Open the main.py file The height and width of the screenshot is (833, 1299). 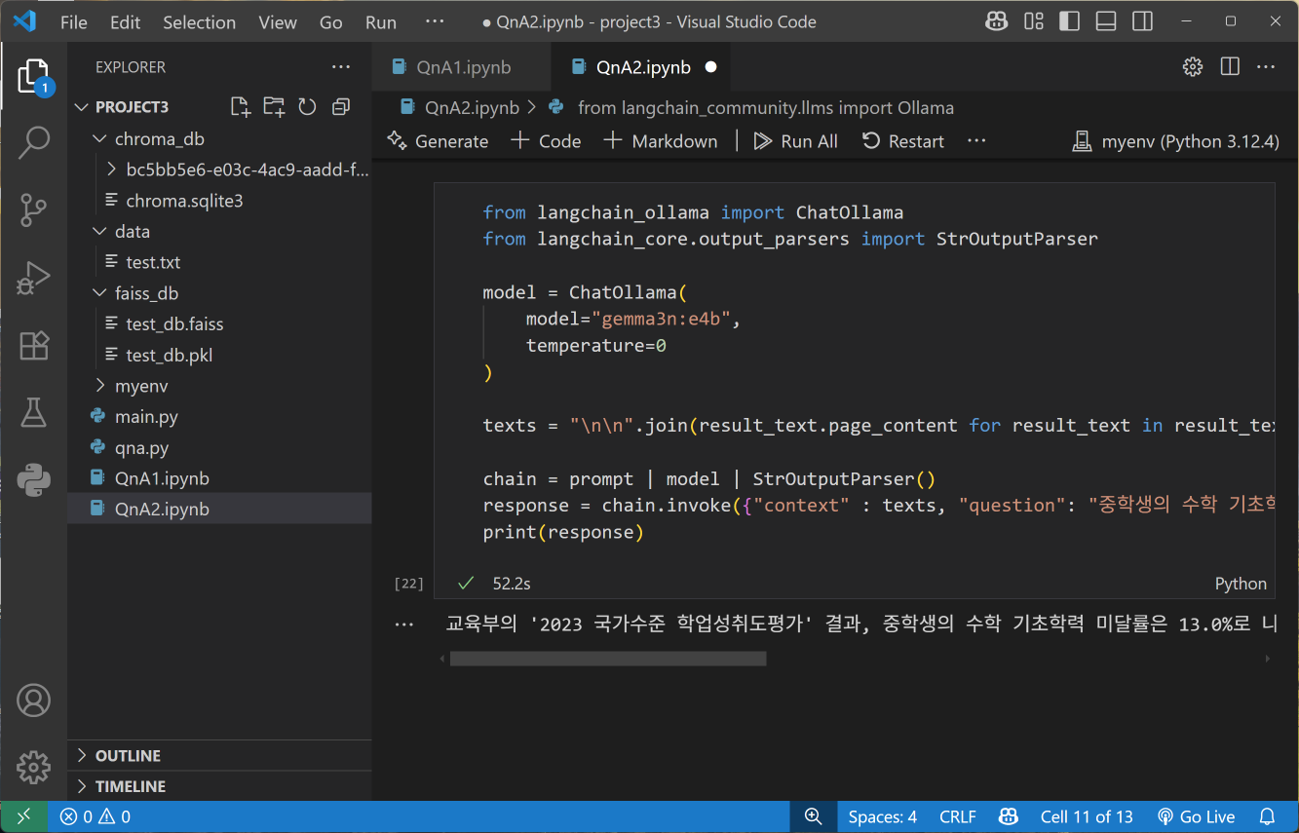[x=146, y=416]
